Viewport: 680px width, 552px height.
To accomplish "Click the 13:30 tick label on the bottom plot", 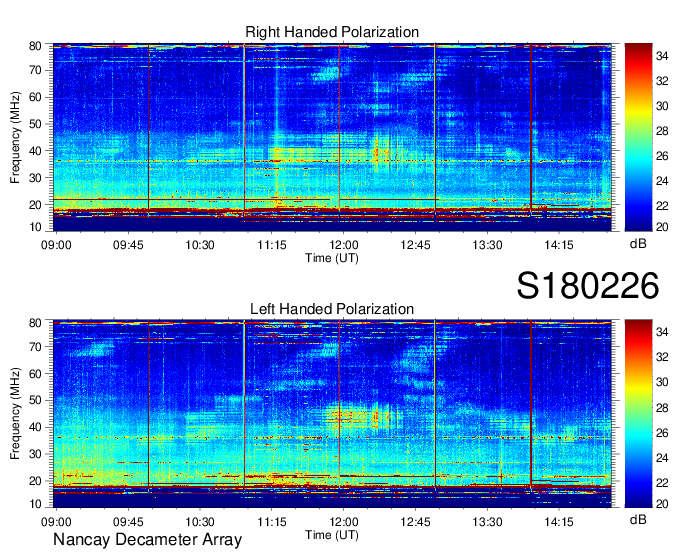I will pyautogui.click(x=487, y=522).
